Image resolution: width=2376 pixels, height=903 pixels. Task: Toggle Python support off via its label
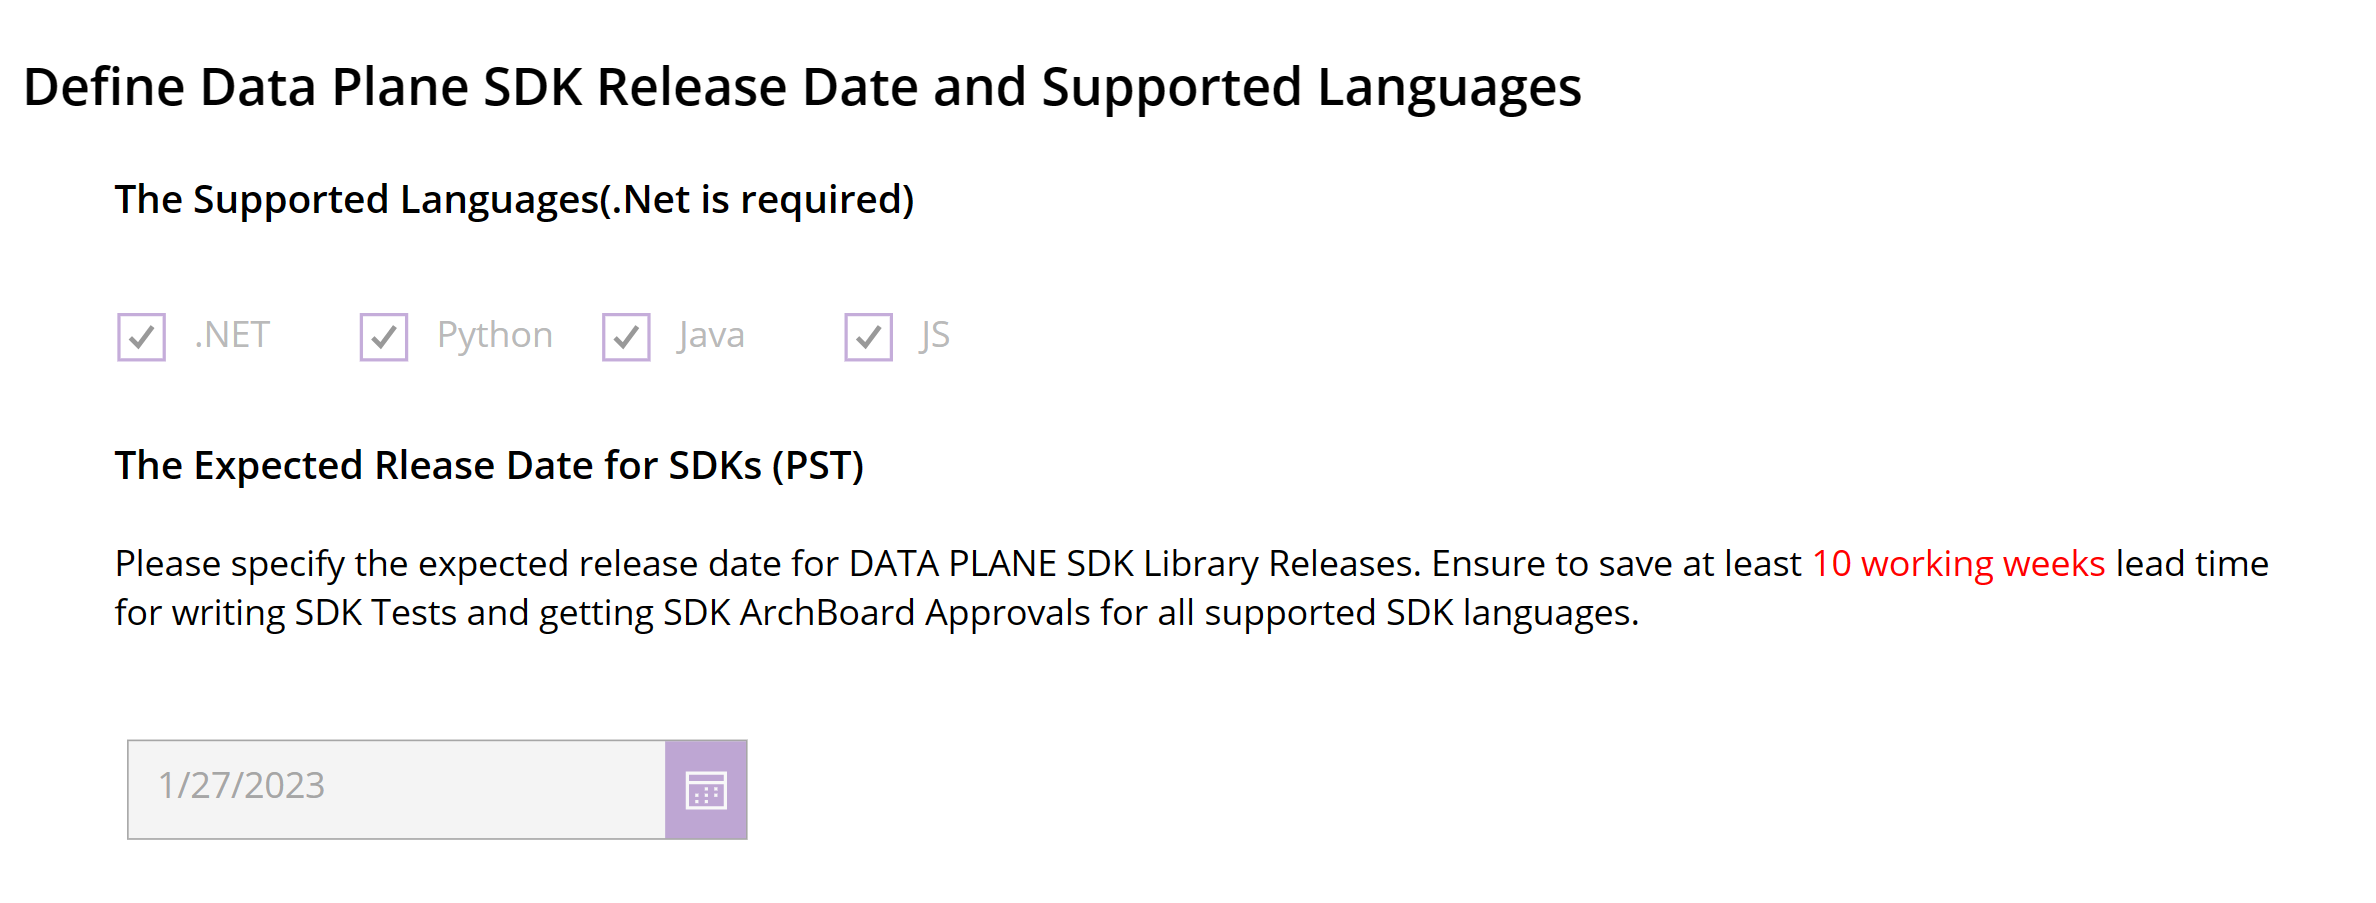point(494,335)
